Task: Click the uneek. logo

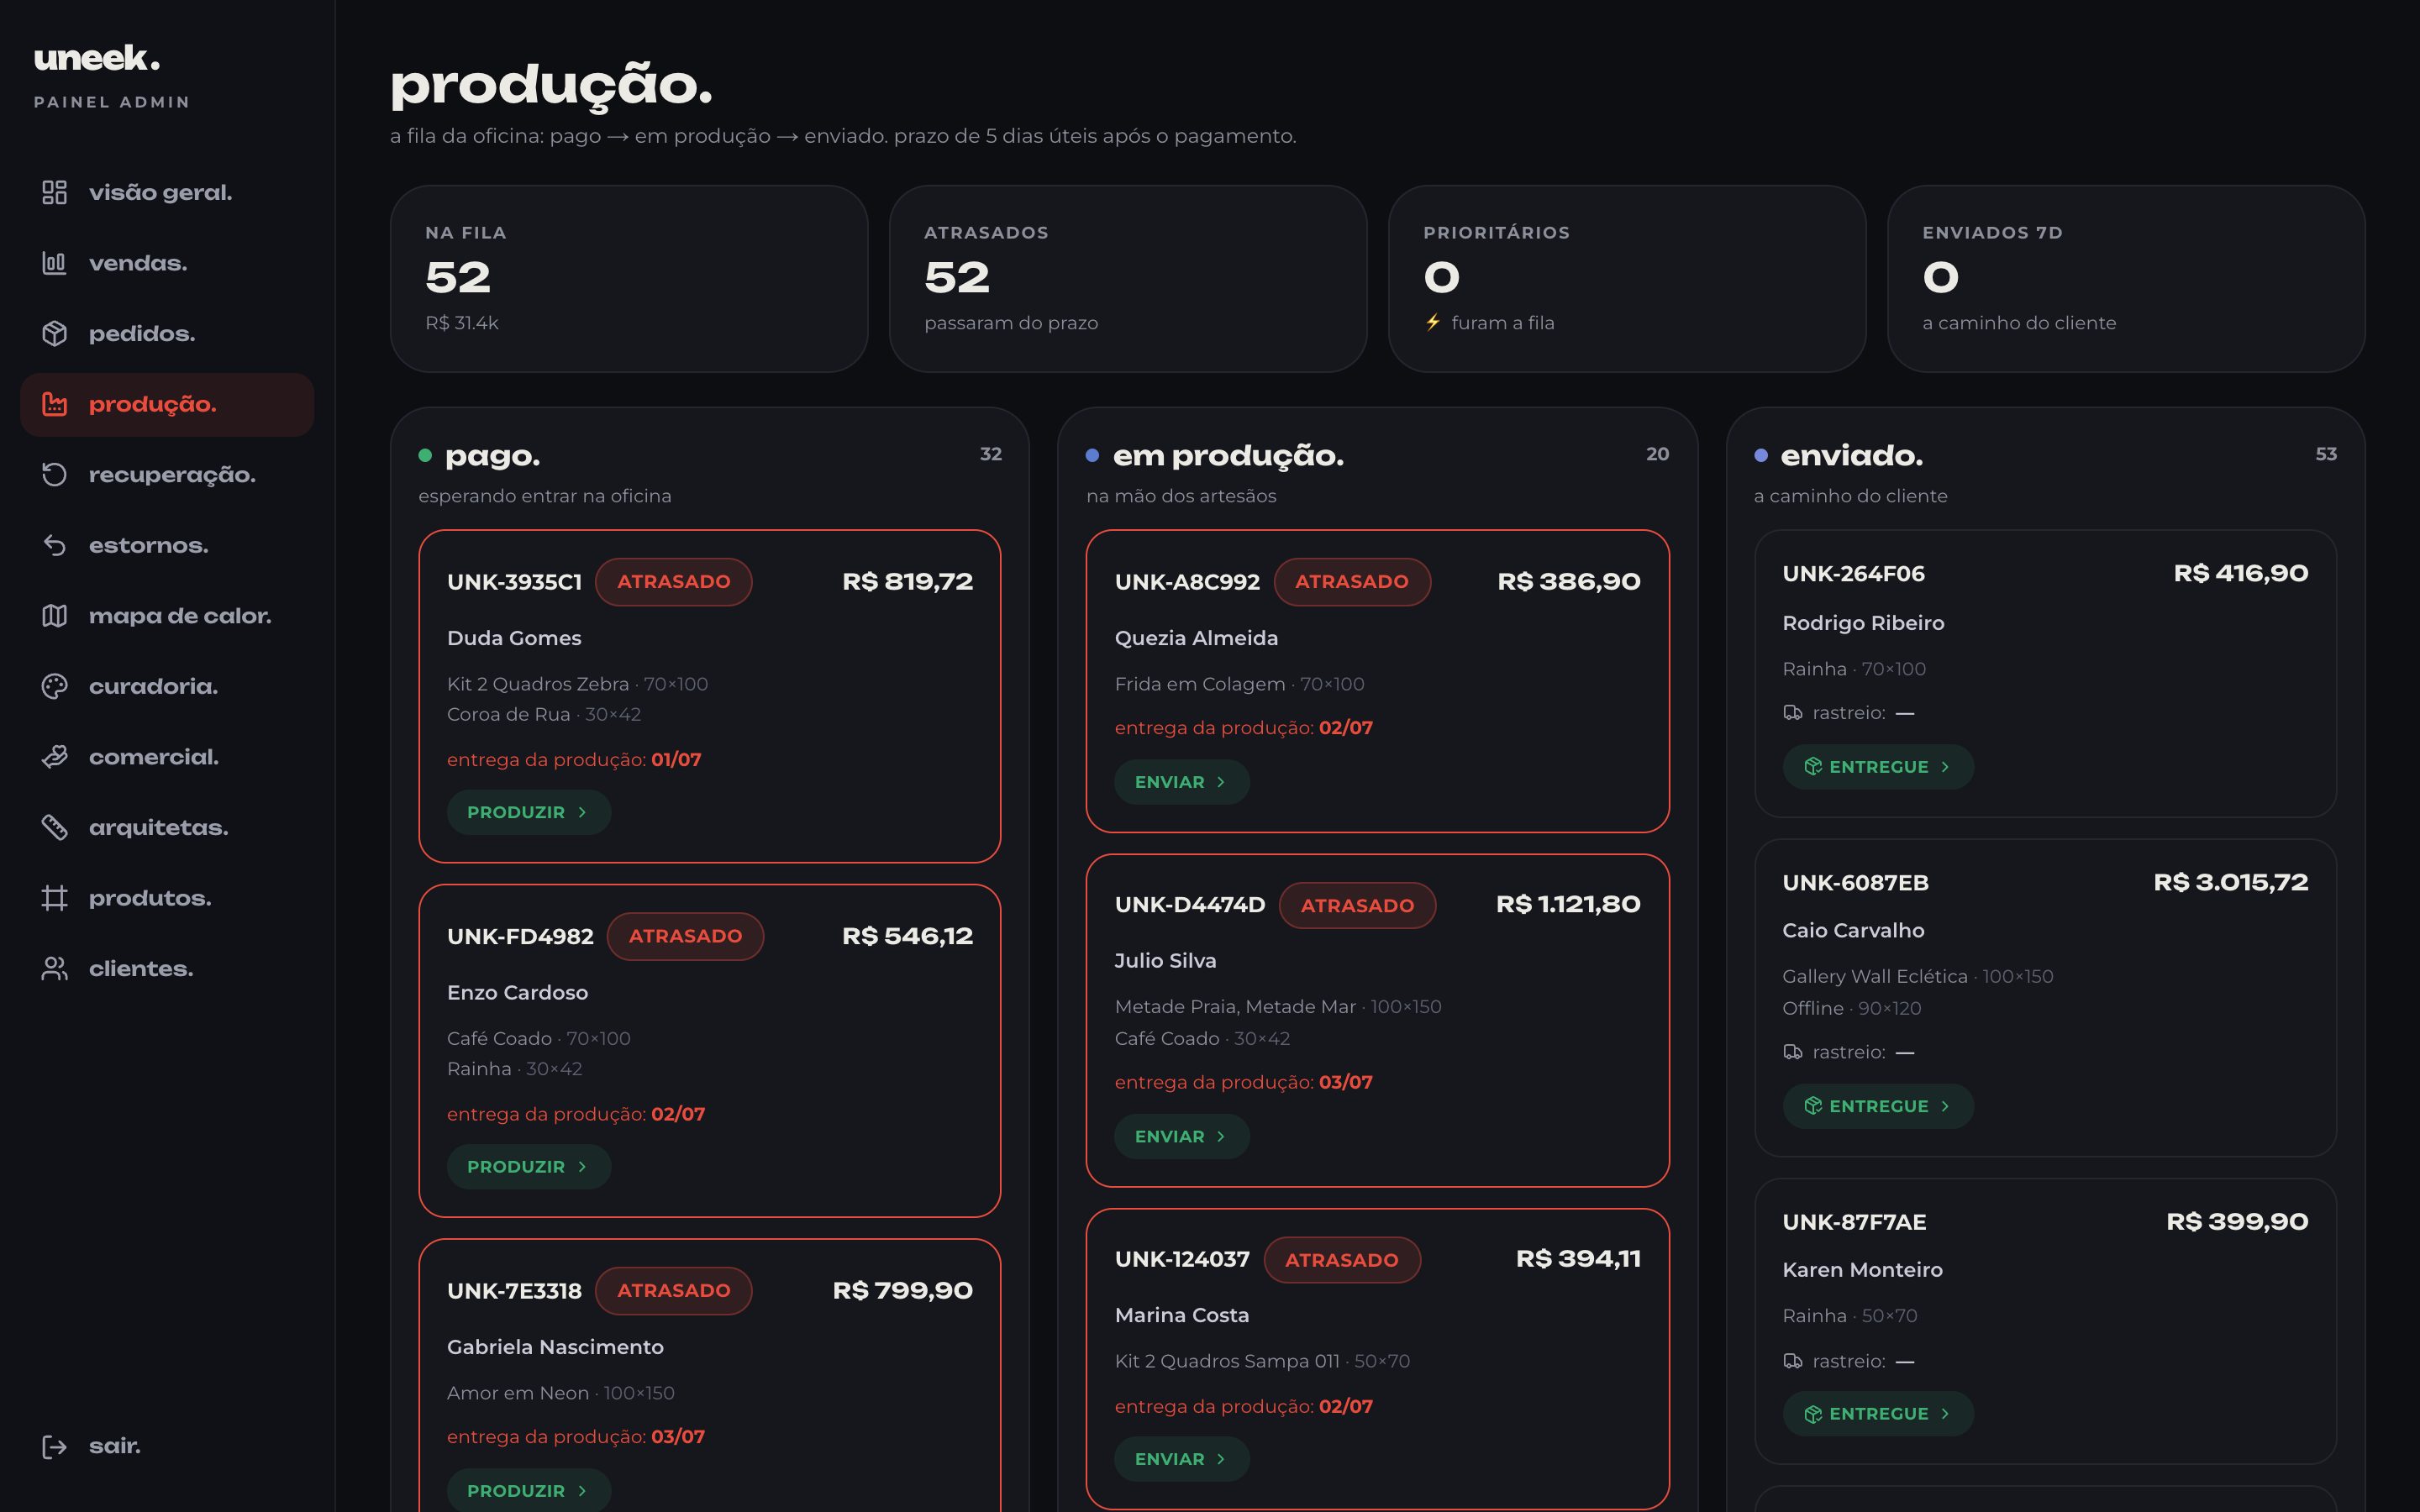Action: 97,58
